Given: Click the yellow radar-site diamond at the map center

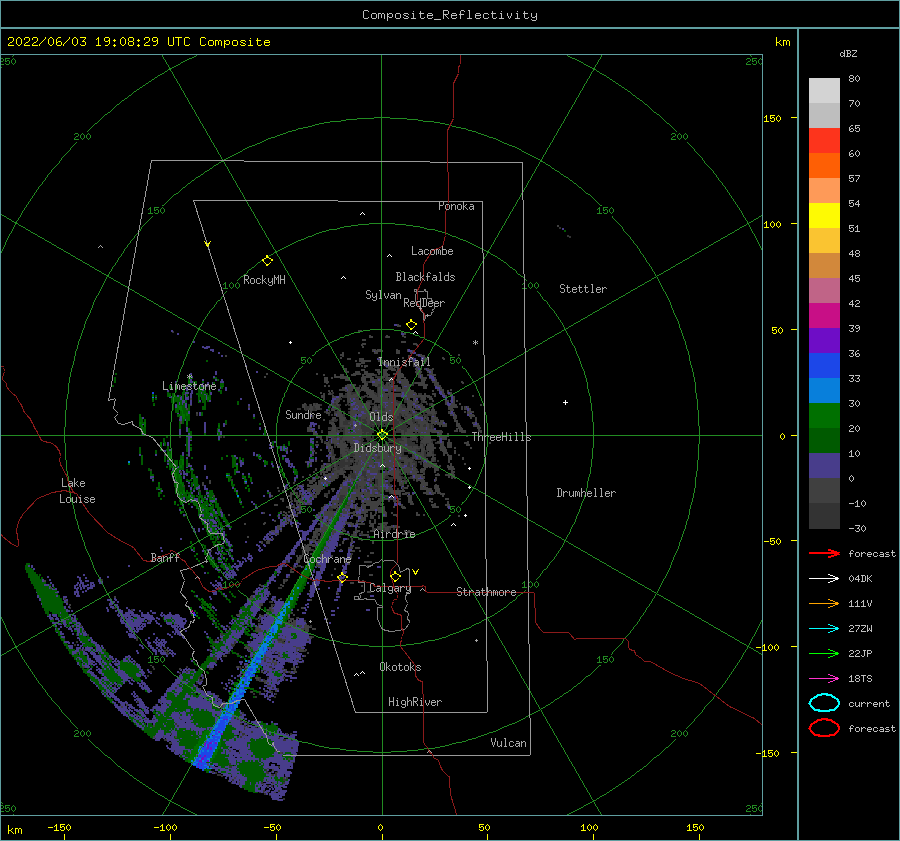Looking at the screenshot, I should point(382,435).
